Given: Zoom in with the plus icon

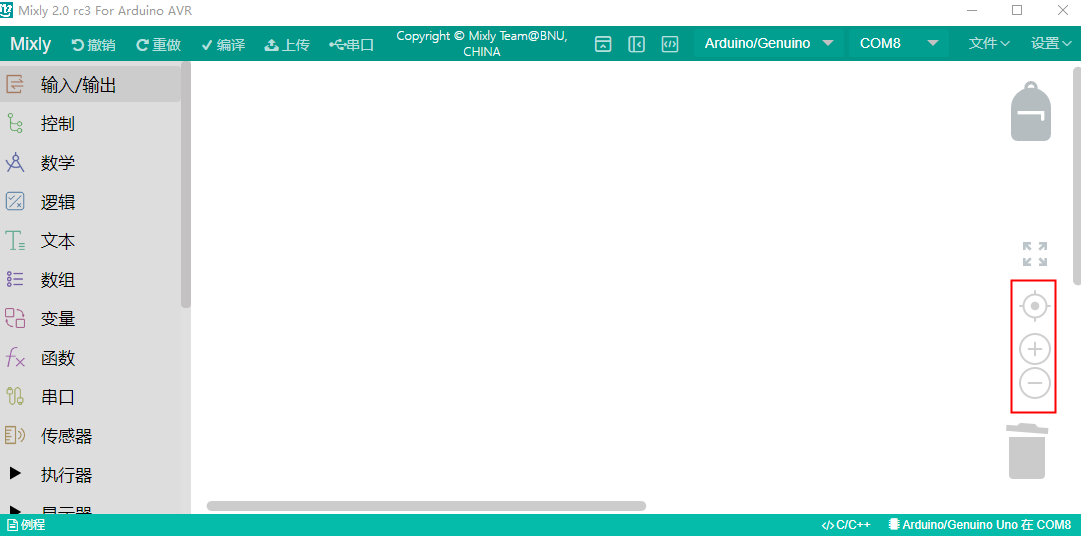Looking at the screenshot, I should [1035, 349].
